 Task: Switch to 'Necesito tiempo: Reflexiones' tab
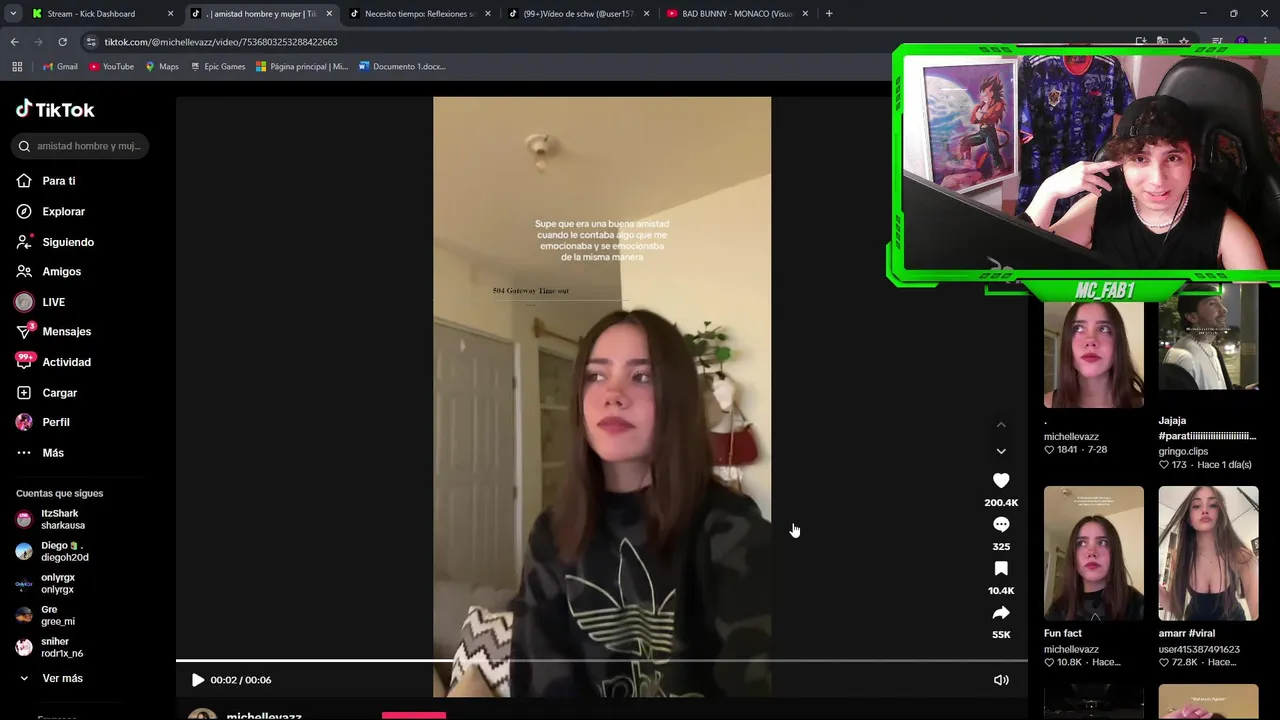point(420,14)
